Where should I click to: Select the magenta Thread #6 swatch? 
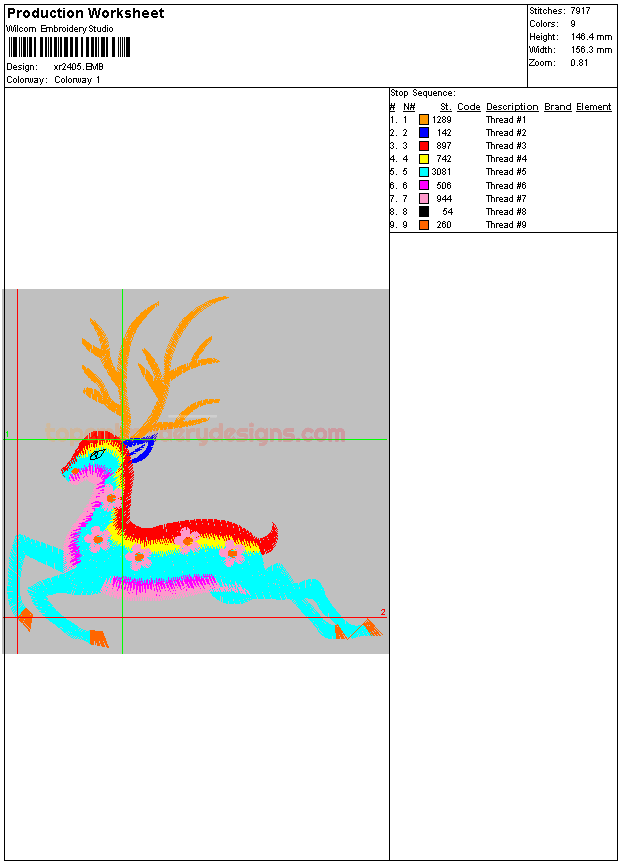click(x=424, y=186)
